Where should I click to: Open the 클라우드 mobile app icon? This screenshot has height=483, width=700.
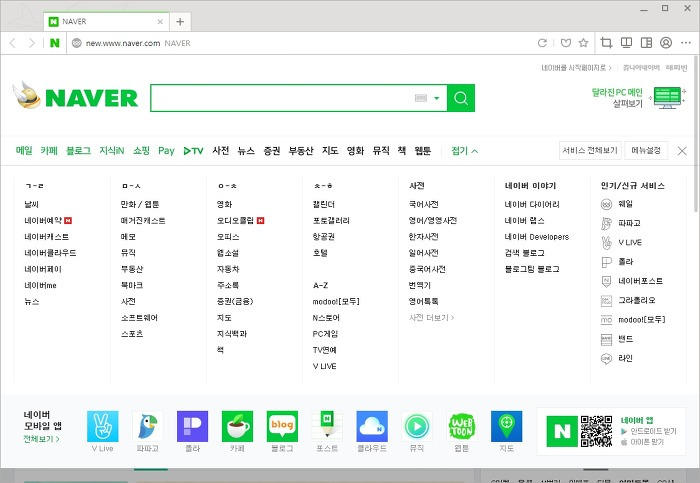tap(372, 426)
